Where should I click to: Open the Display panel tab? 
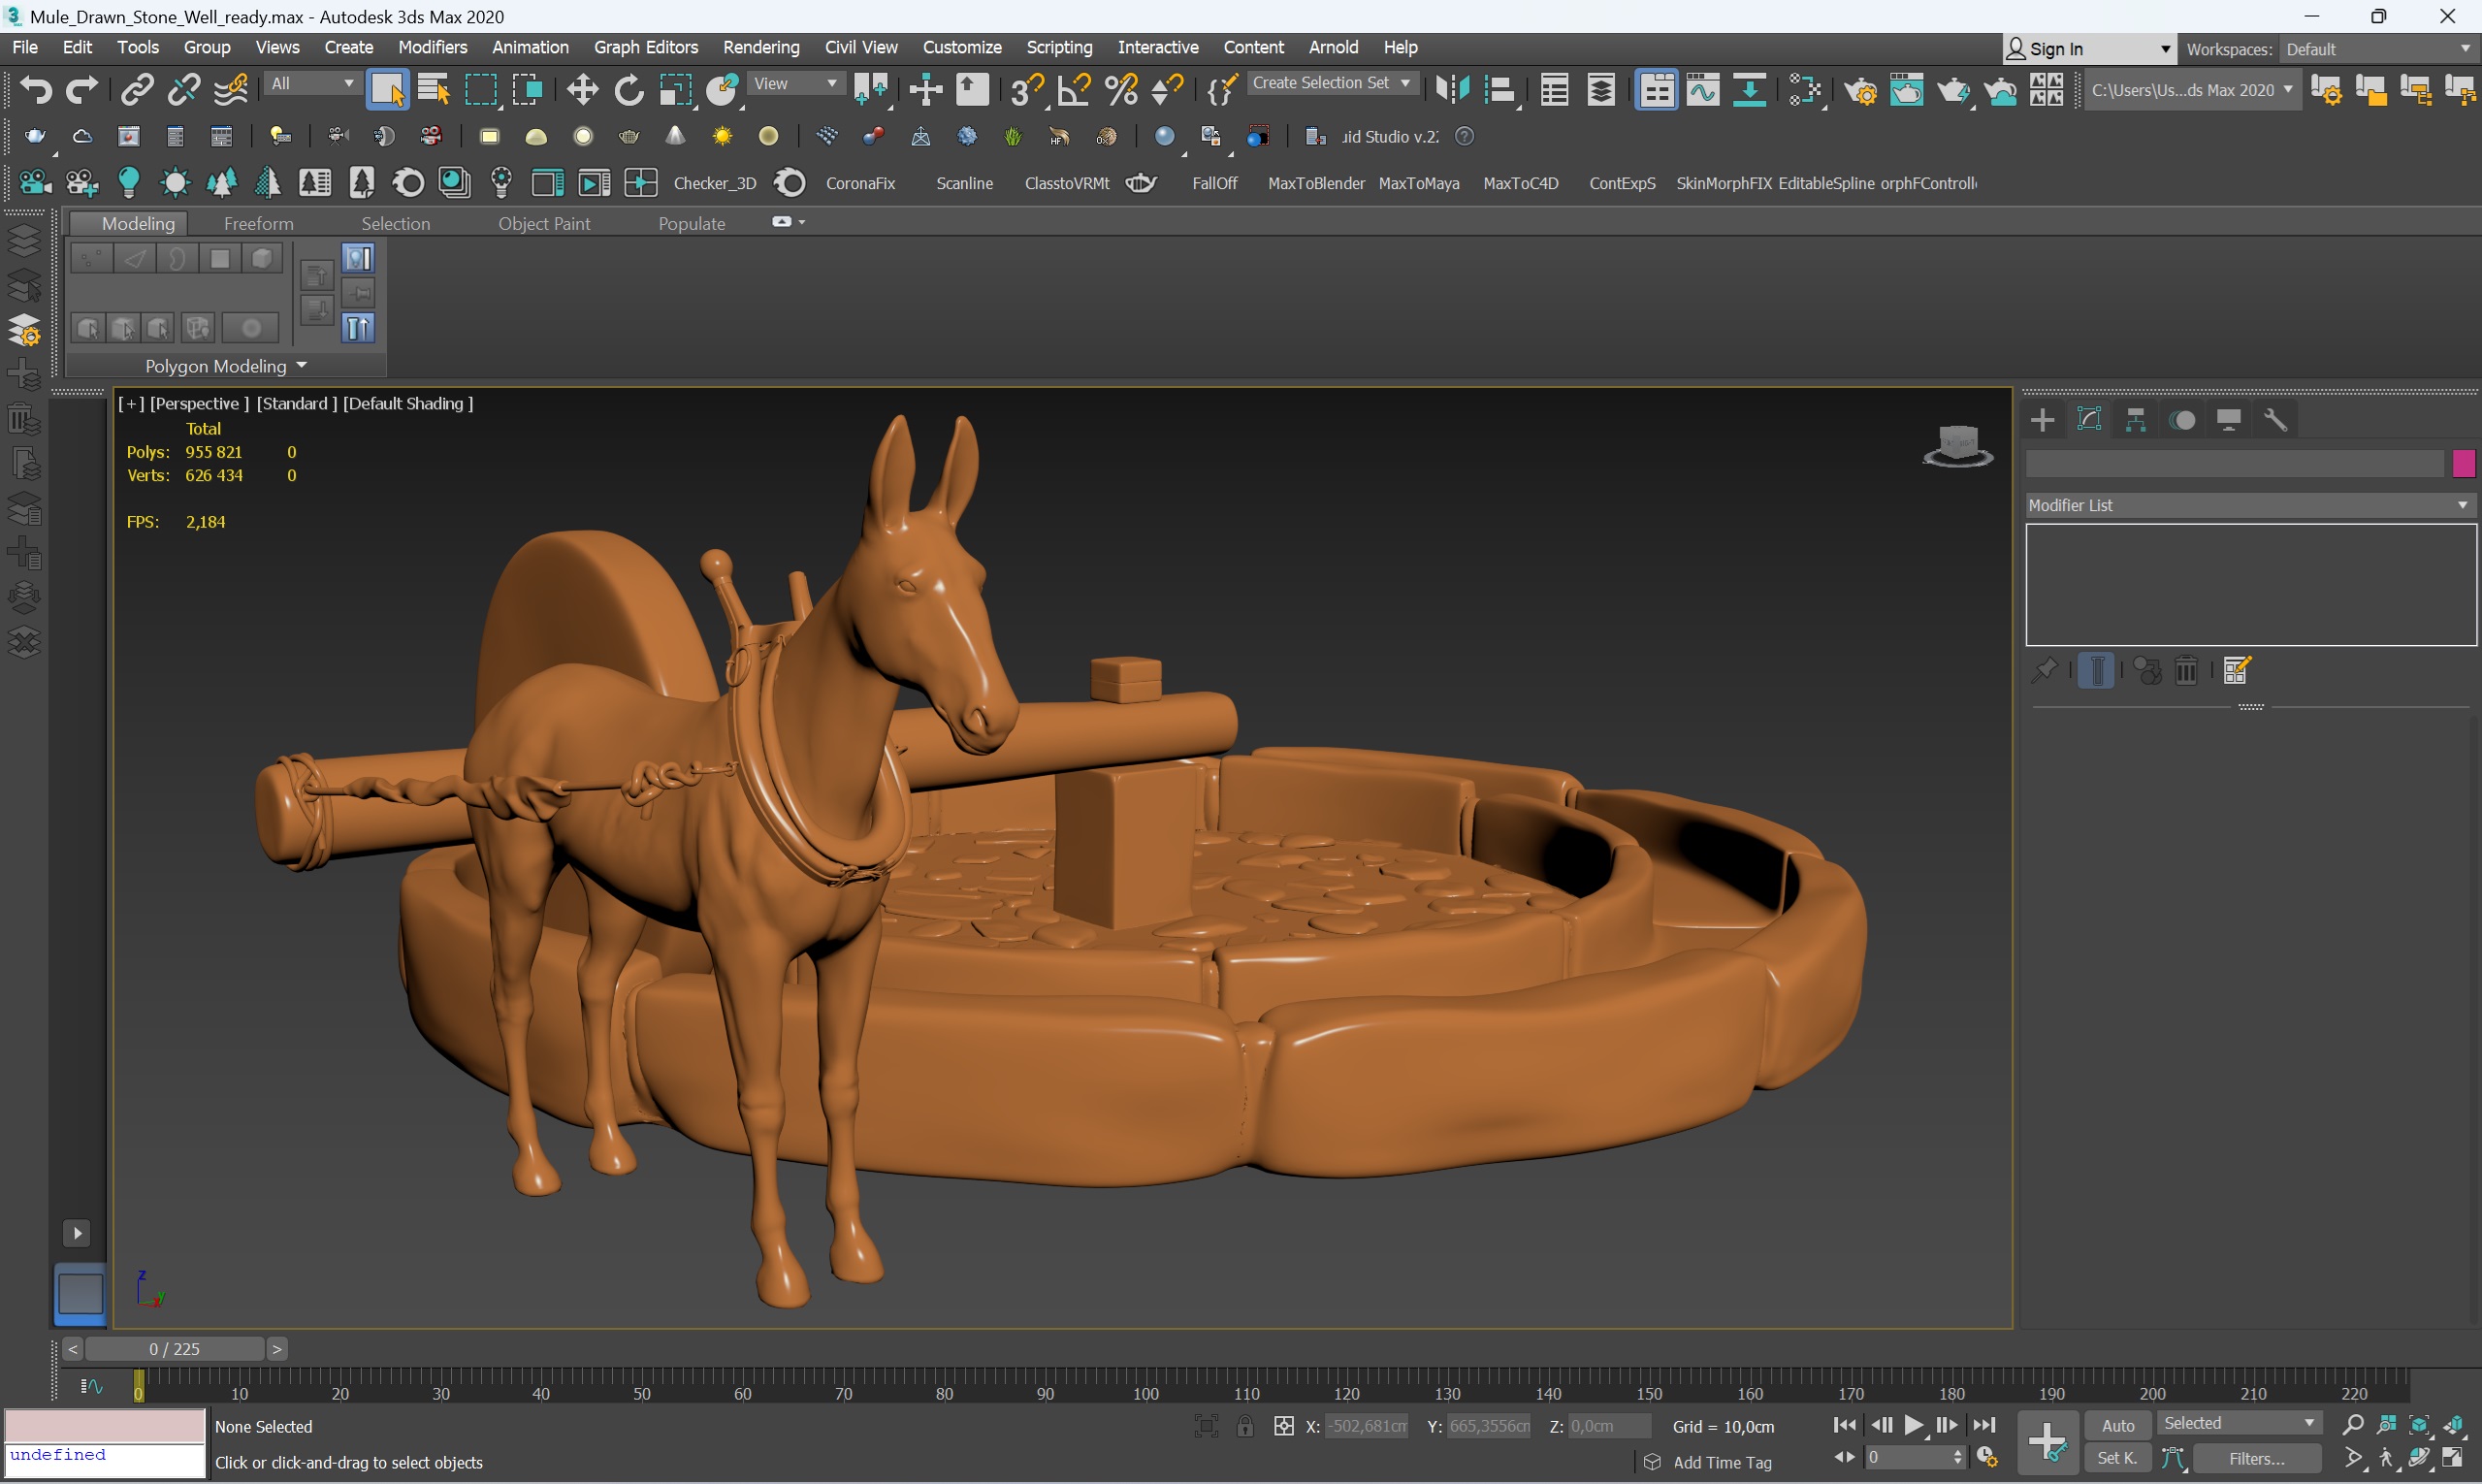[2229, 420]
